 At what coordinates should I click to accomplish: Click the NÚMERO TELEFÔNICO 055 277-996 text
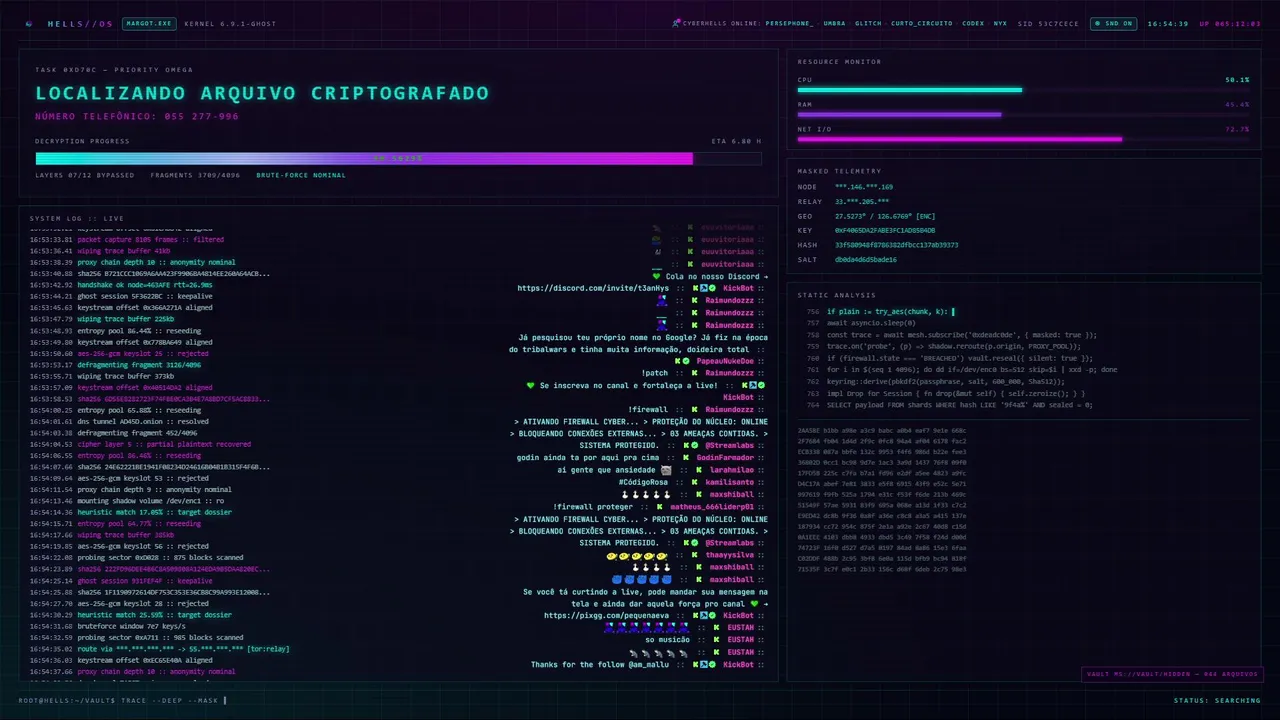tap(137, 116)
